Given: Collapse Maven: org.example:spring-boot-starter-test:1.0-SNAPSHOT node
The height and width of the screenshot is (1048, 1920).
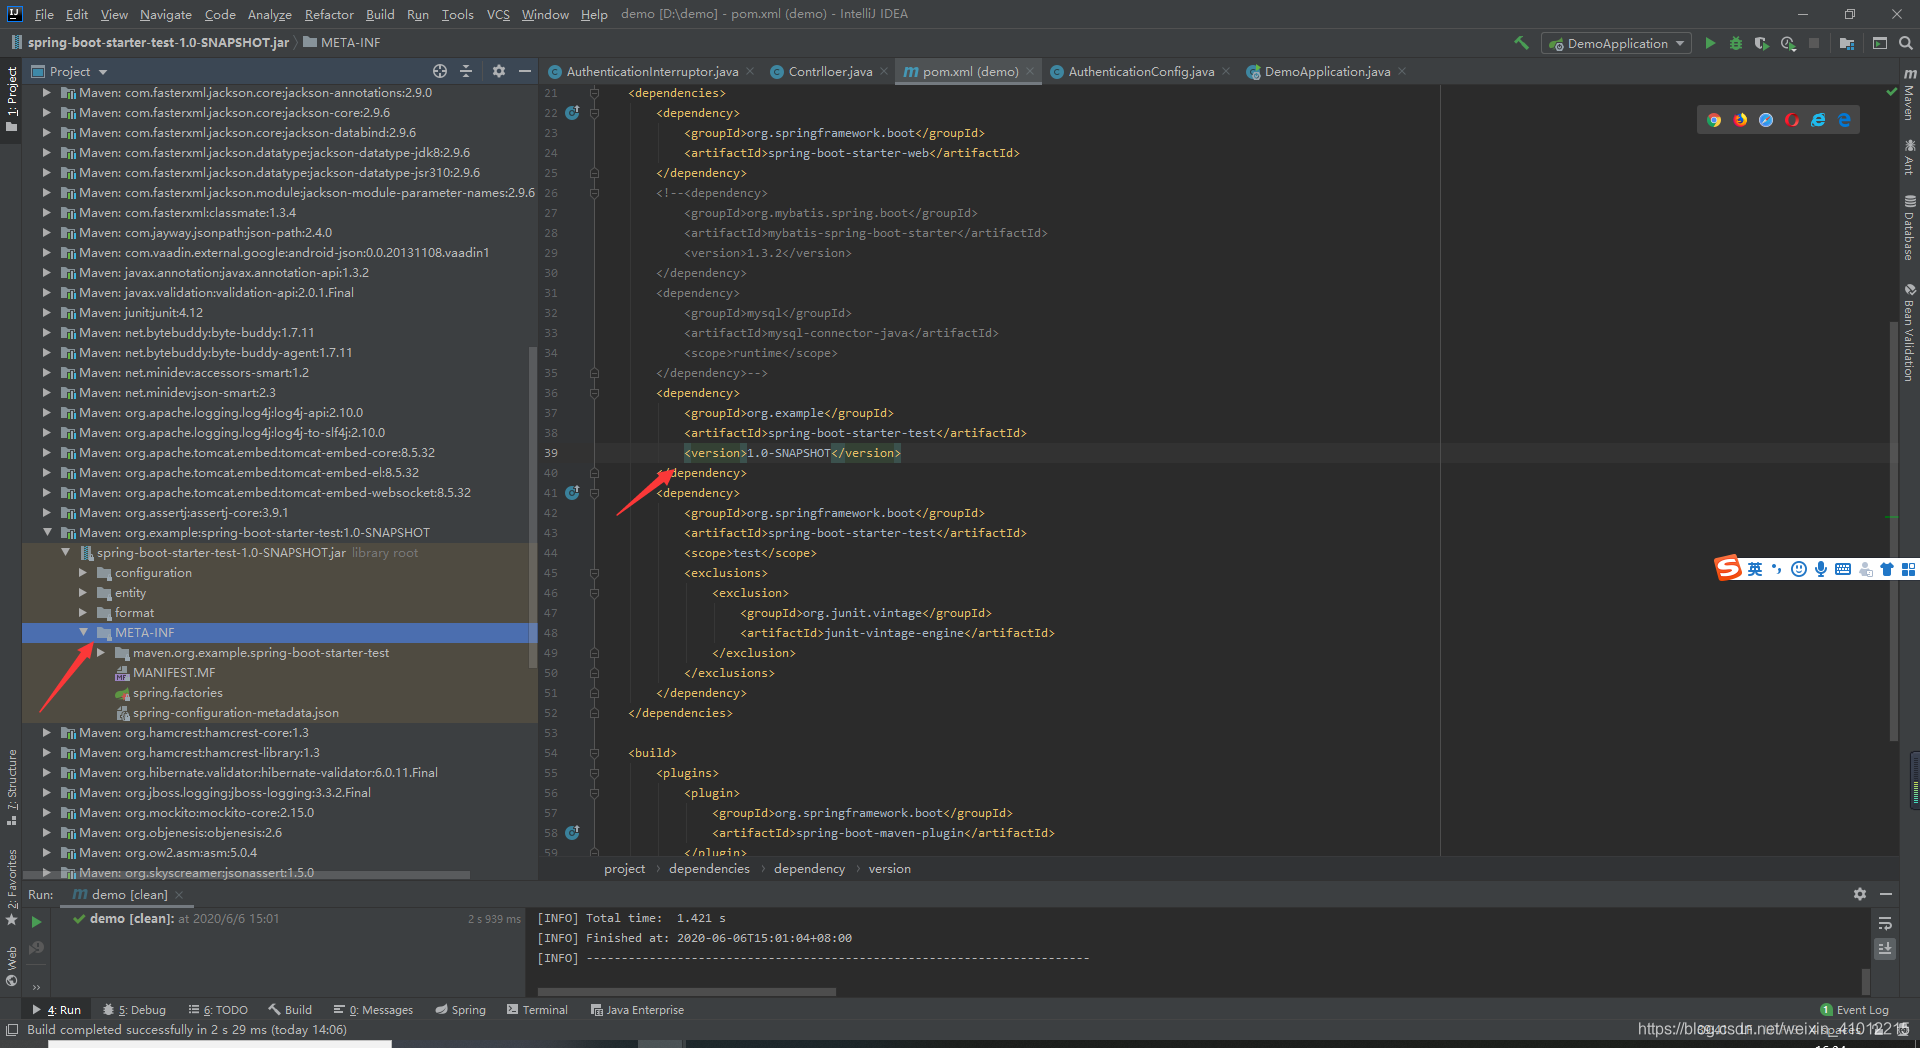Looking at the screenshot, I should 46,533.
